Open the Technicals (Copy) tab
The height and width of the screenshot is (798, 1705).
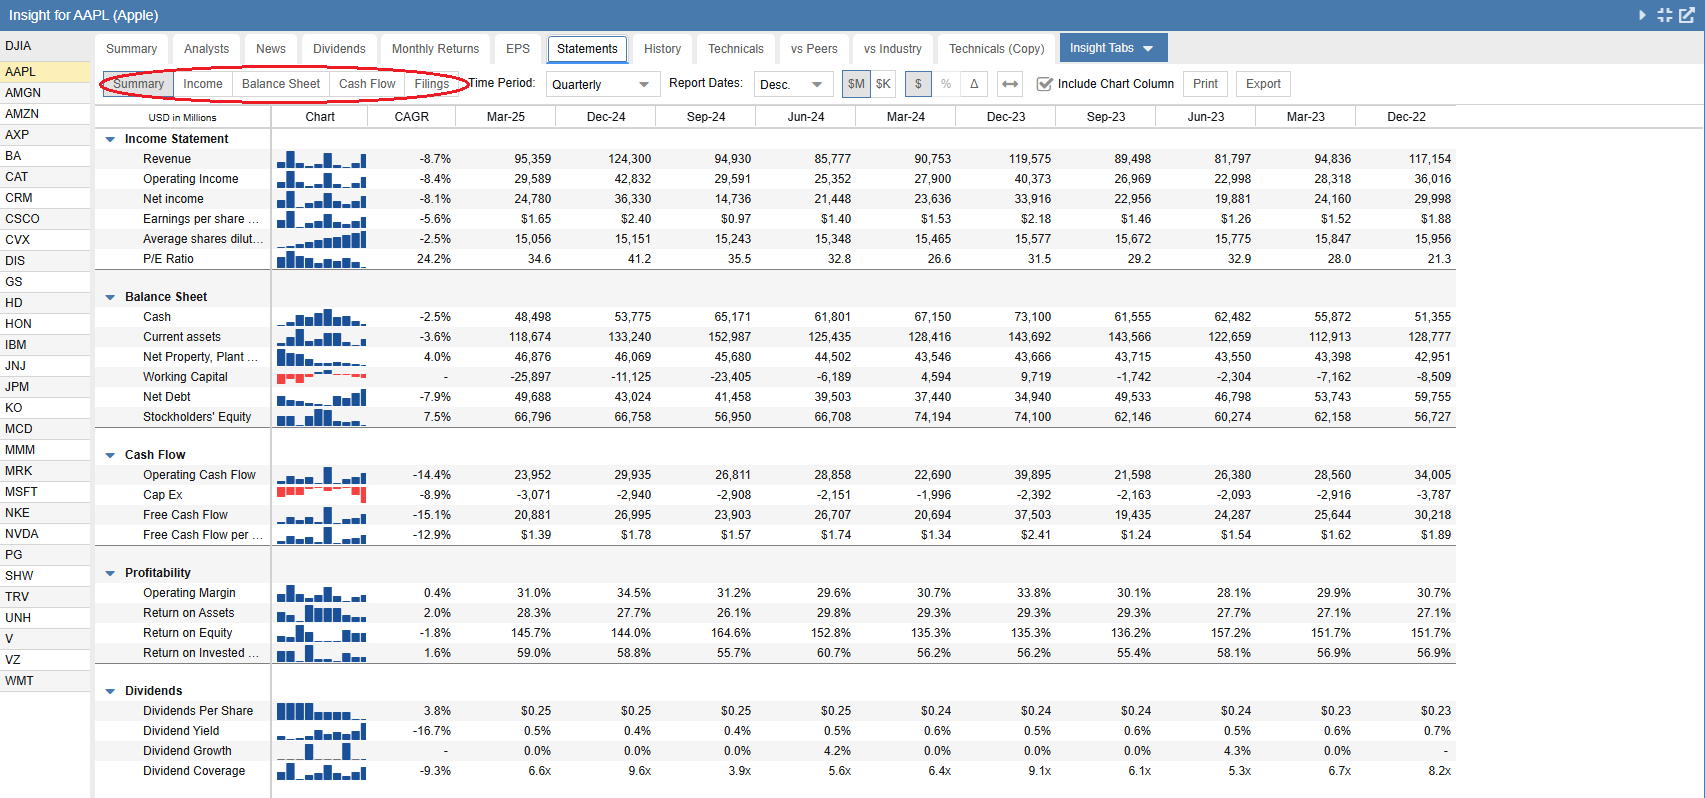click(997, 49)
